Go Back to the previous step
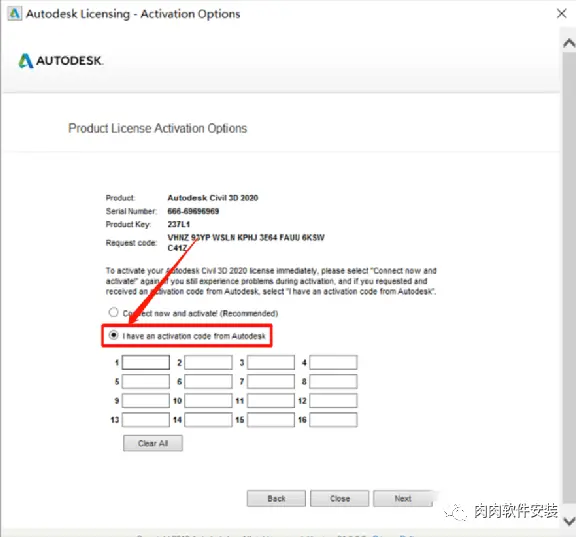 276,498
